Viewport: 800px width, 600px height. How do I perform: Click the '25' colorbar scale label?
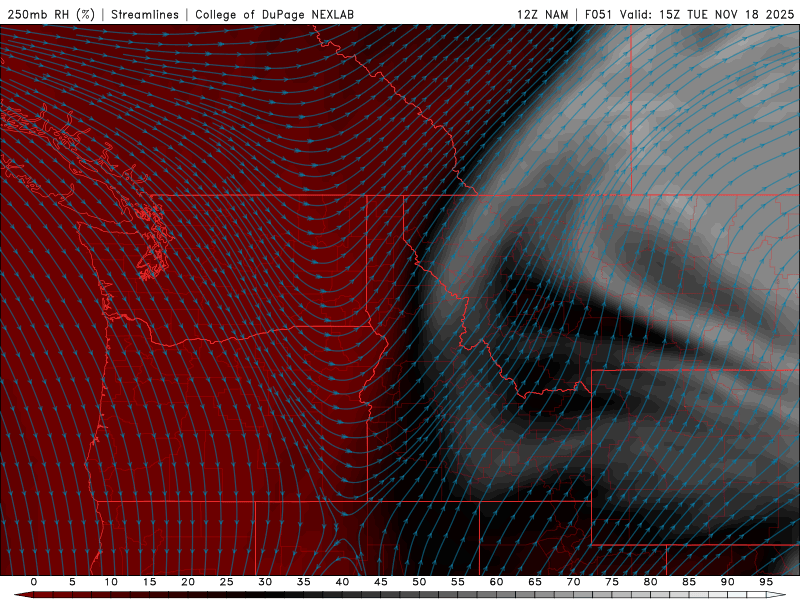click(x=227, y=582)
